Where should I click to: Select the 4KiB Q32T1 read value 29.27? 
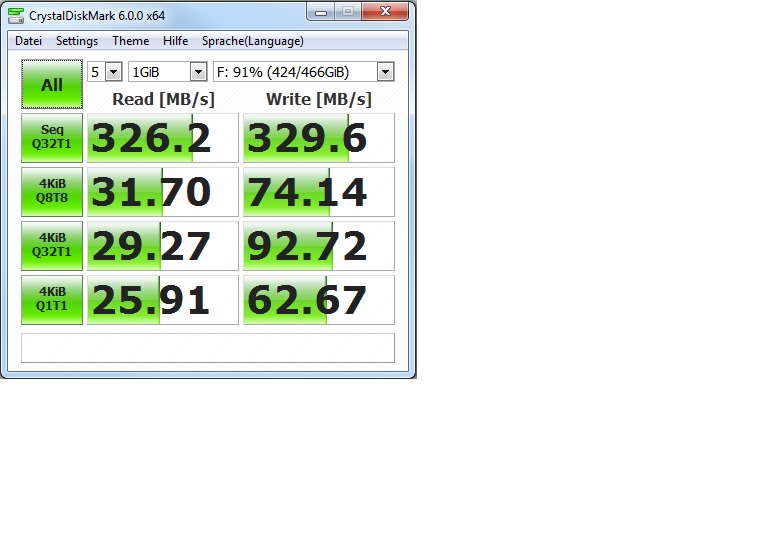click(x=163, y=246)
